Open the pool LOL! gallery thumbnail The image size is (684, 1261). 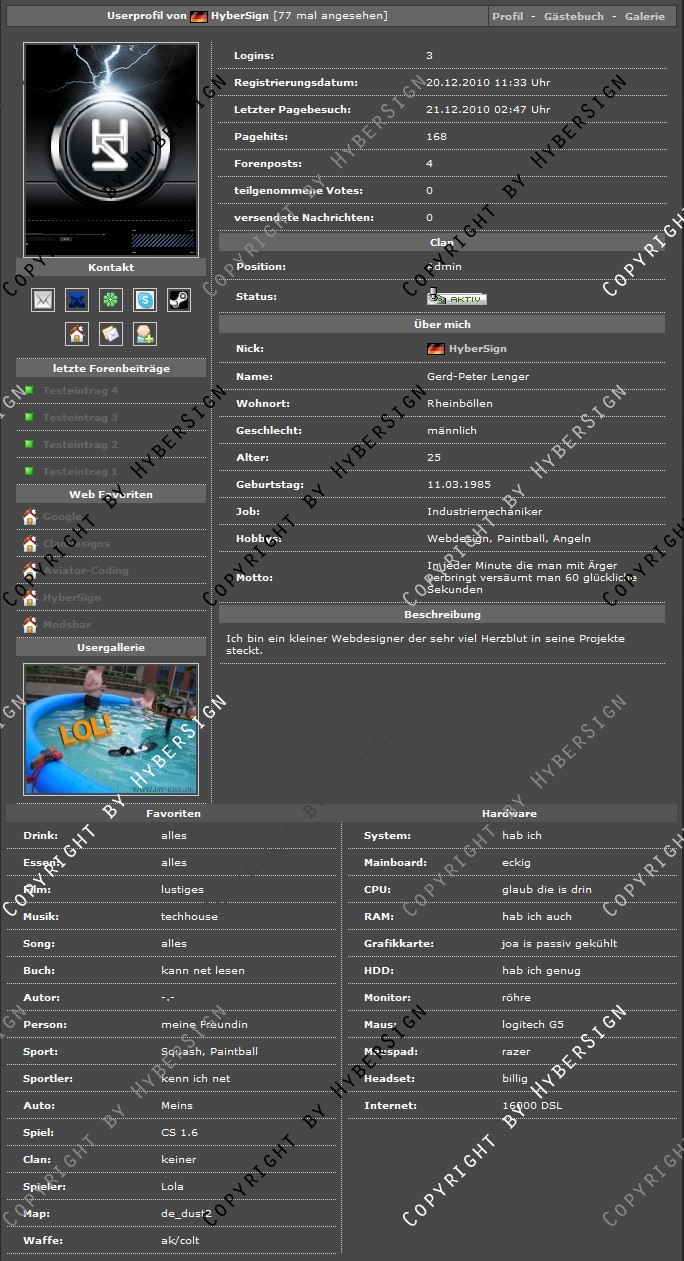pyautogui.click(x=111, y=729)
